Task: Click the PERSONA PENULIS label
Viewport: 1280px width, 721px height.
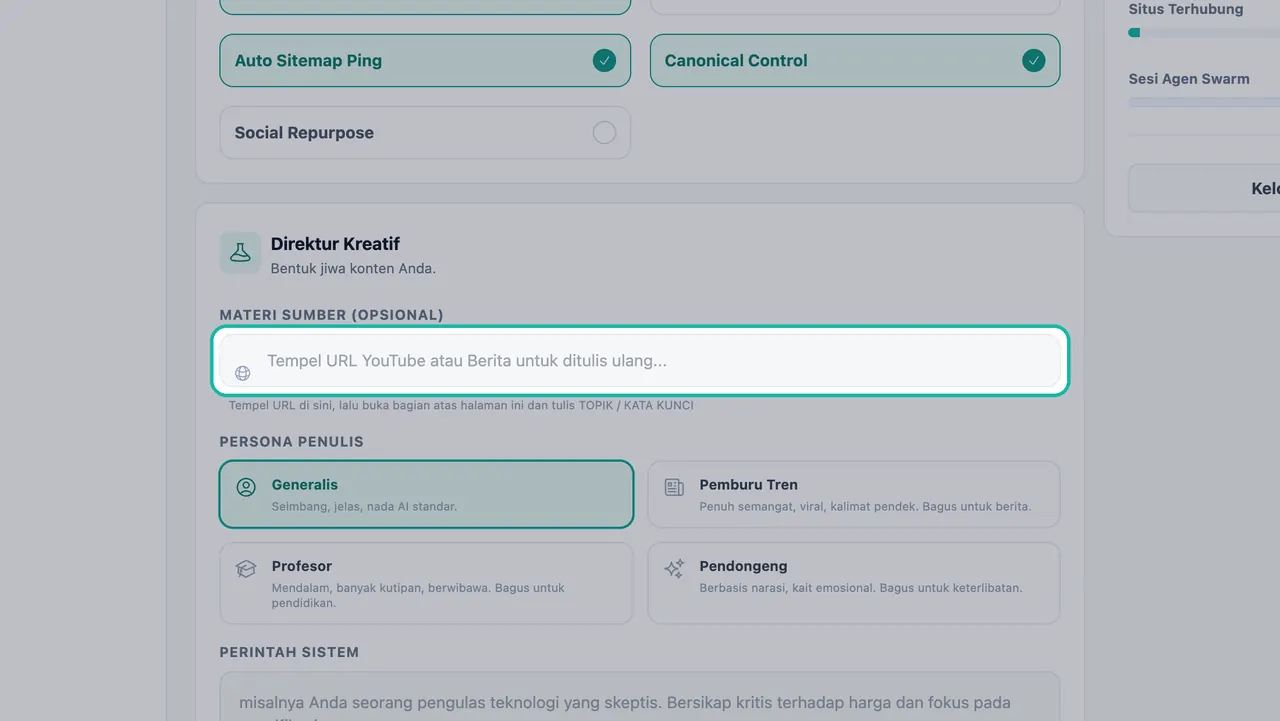Action: (292, 442)
